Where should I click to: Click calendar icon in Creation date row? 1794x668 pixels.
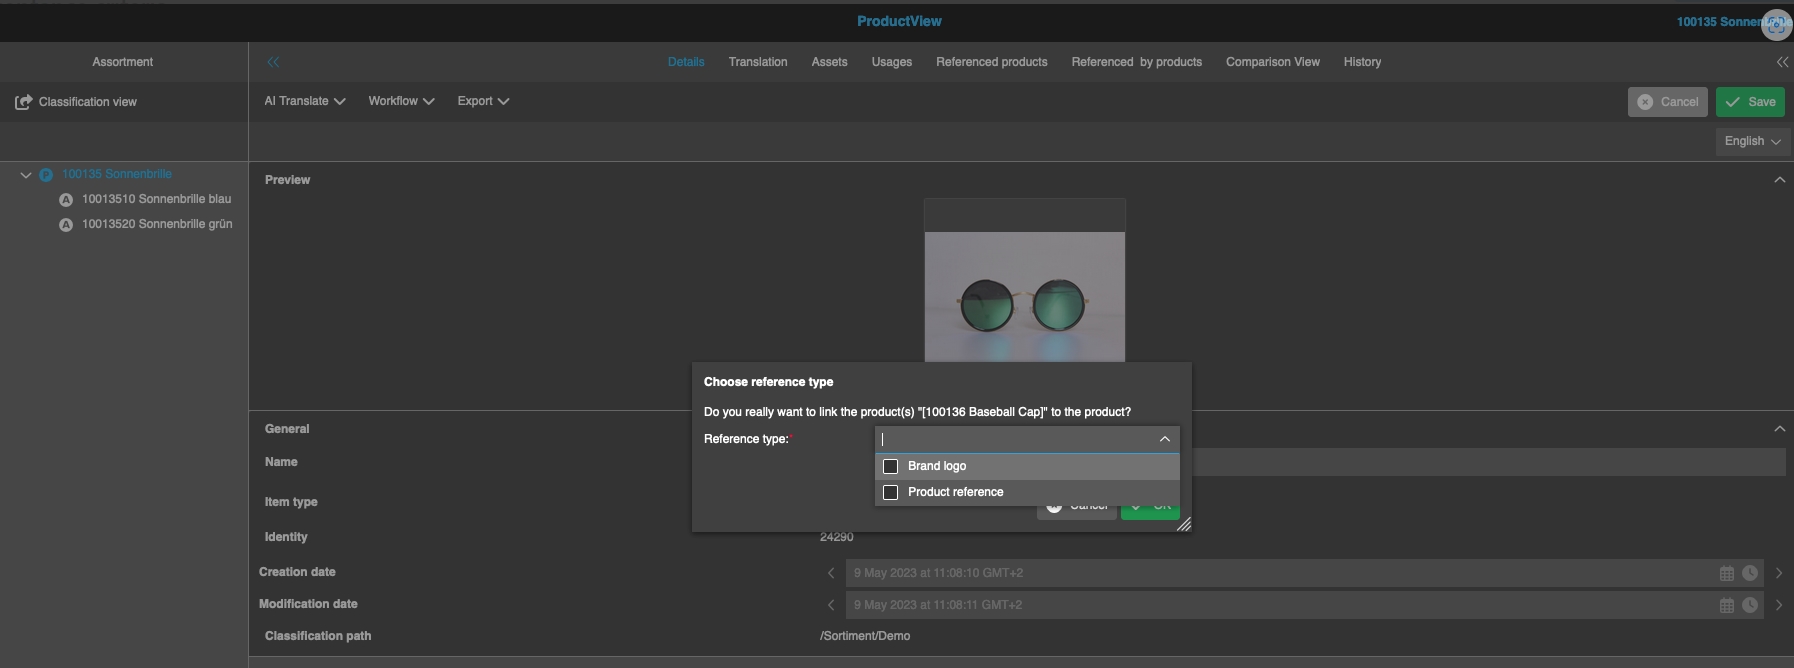1726,573
